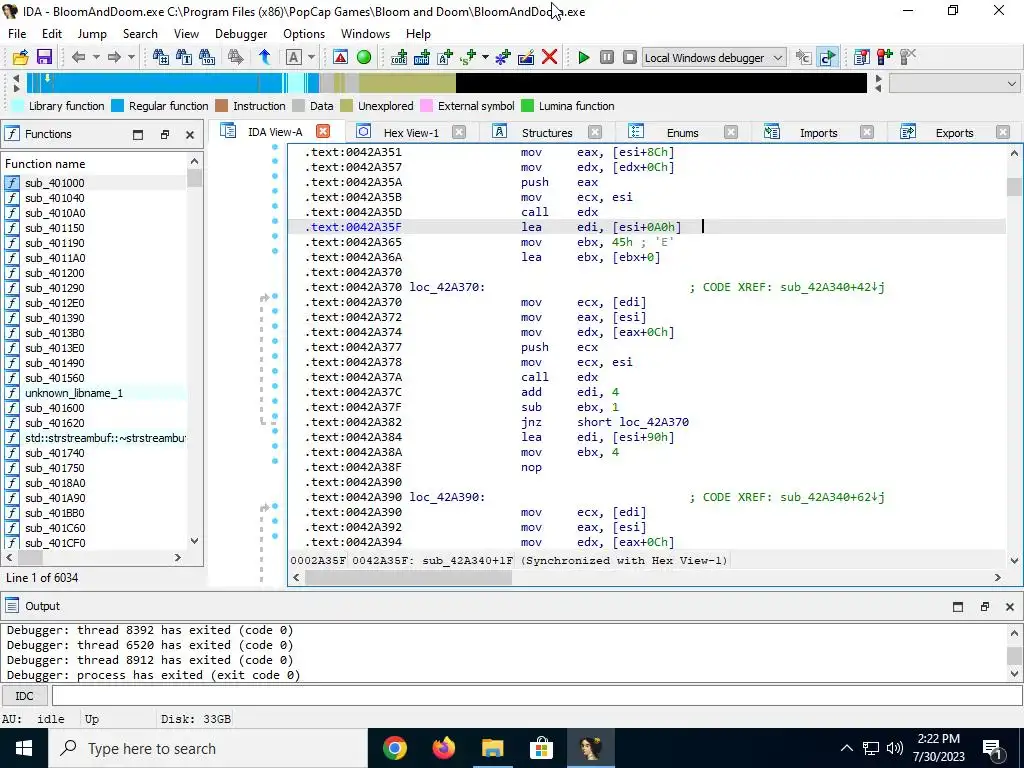
Task: Click the document with red pin toolbar icon
Action: 861,57
